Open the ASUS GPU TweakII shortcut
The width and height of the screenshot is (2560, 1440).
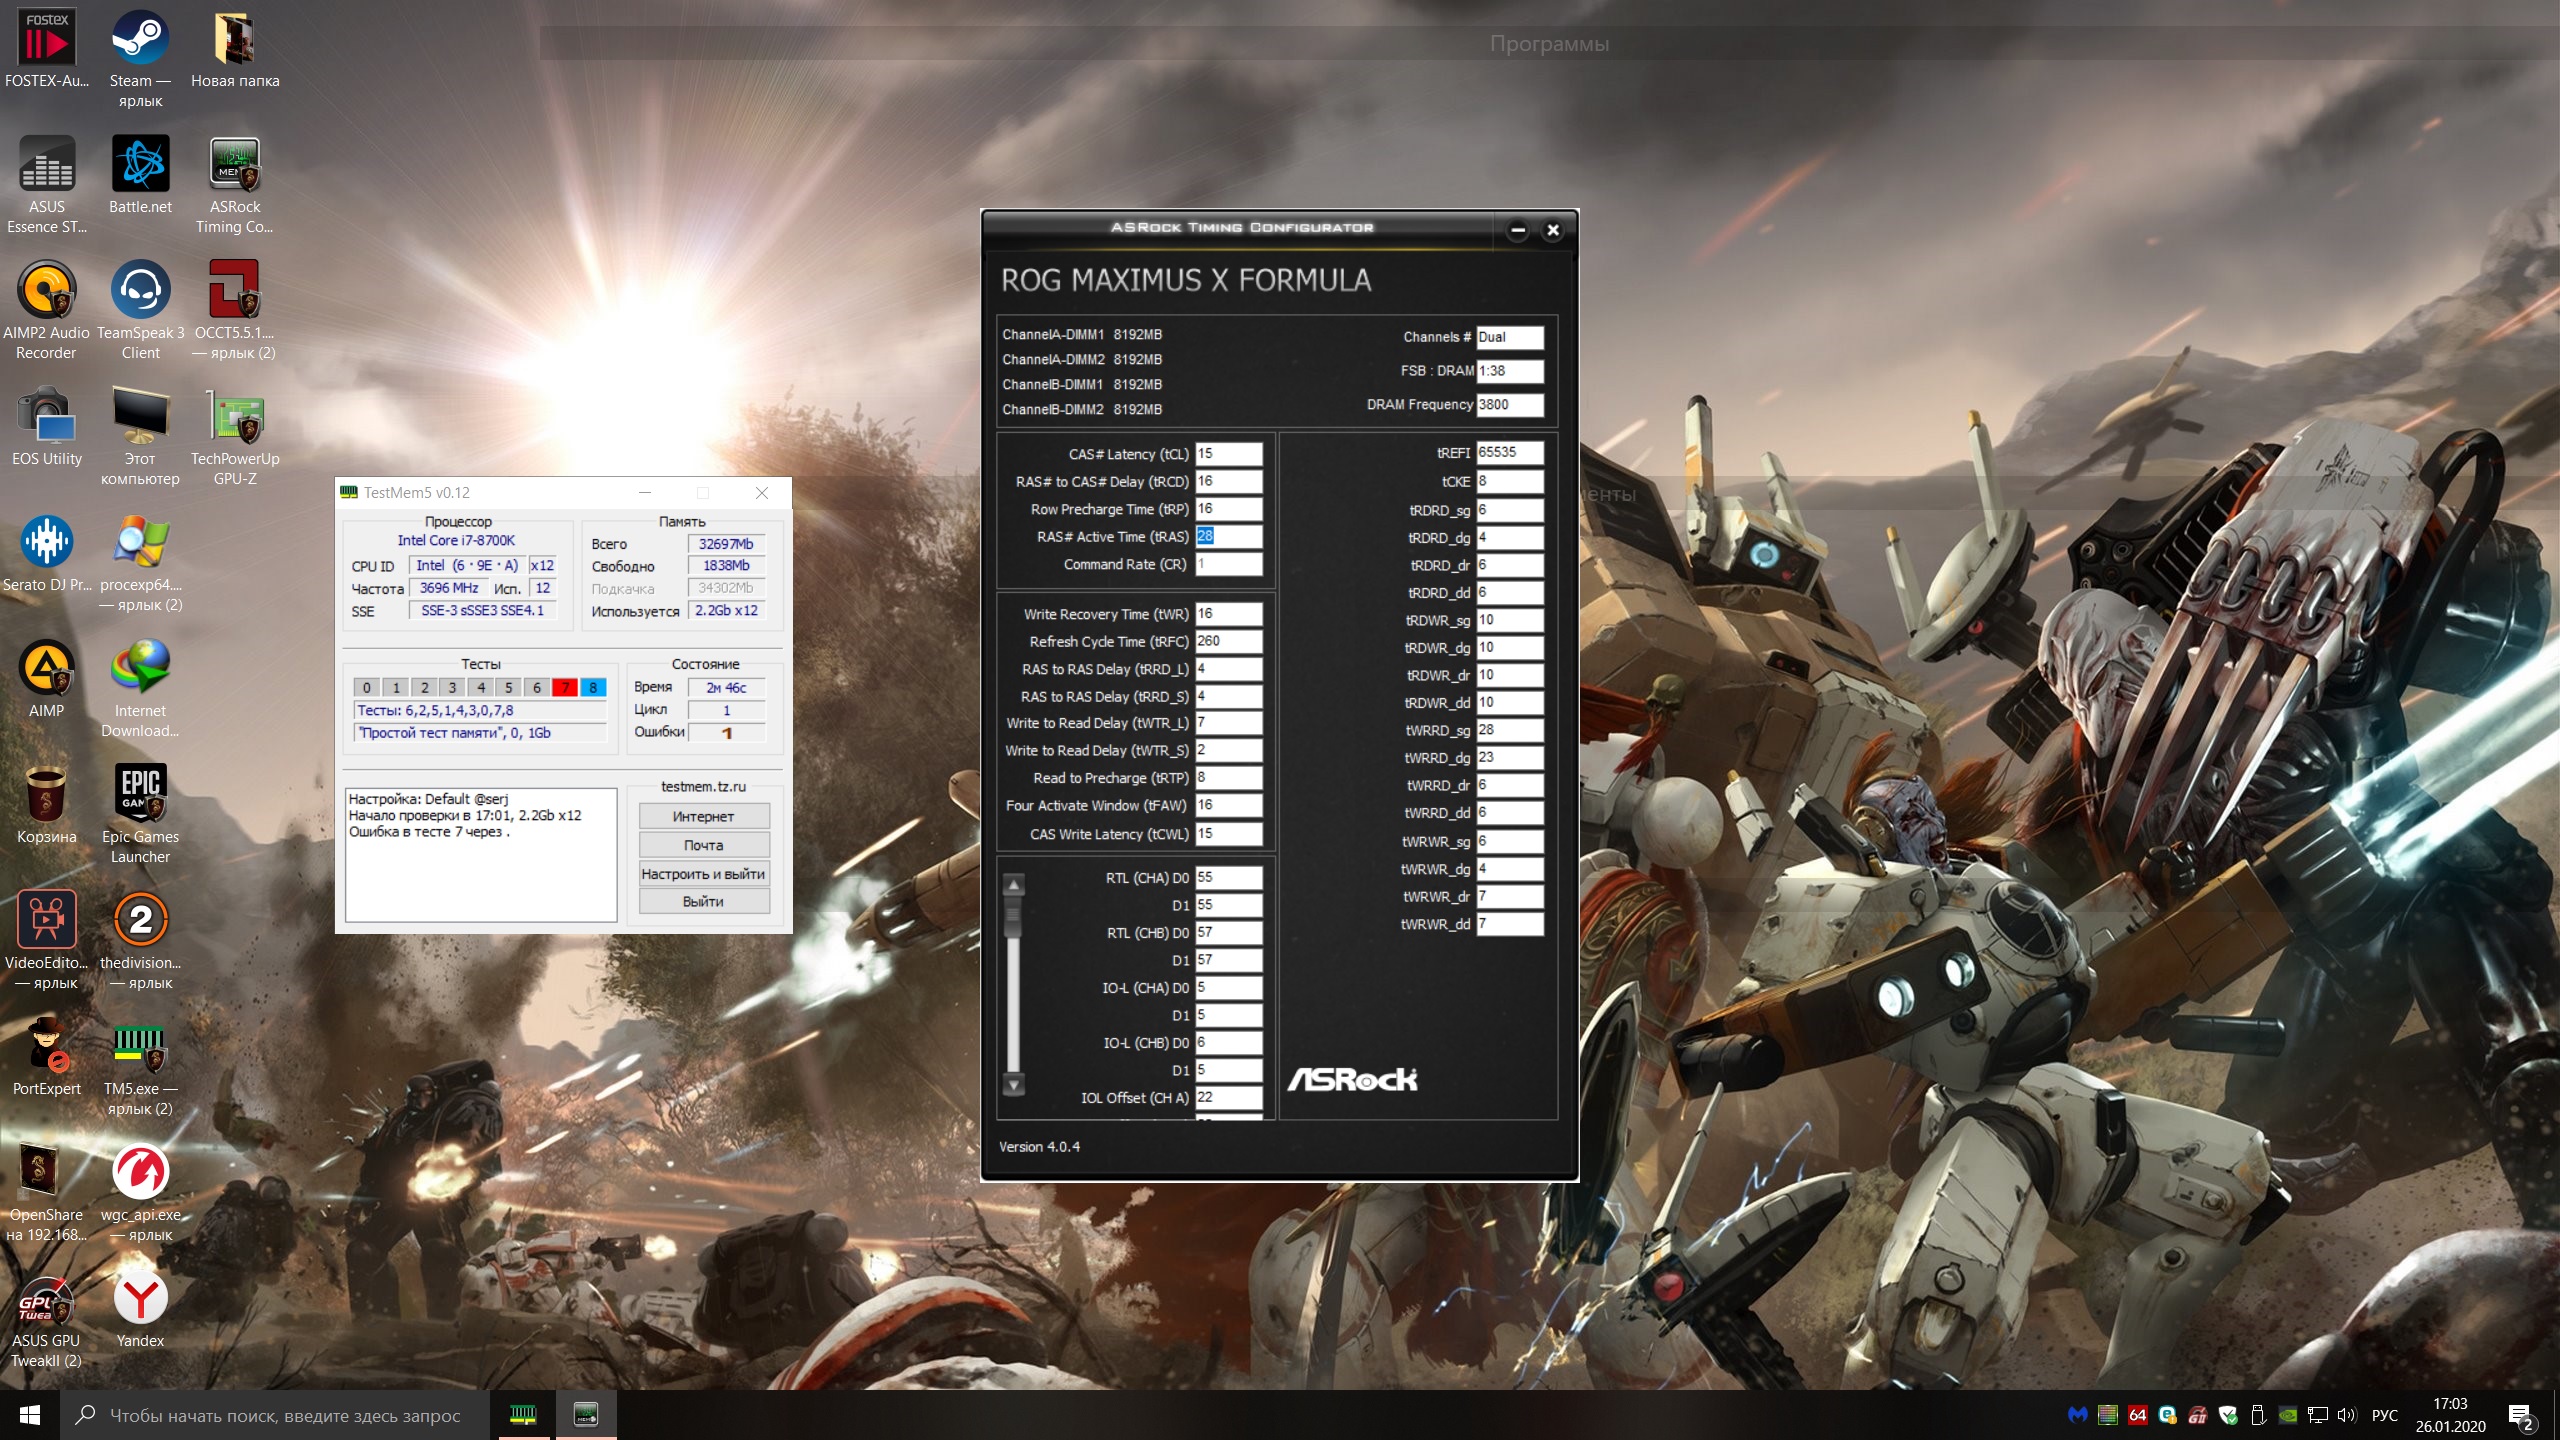click(x=46, y=1299)
